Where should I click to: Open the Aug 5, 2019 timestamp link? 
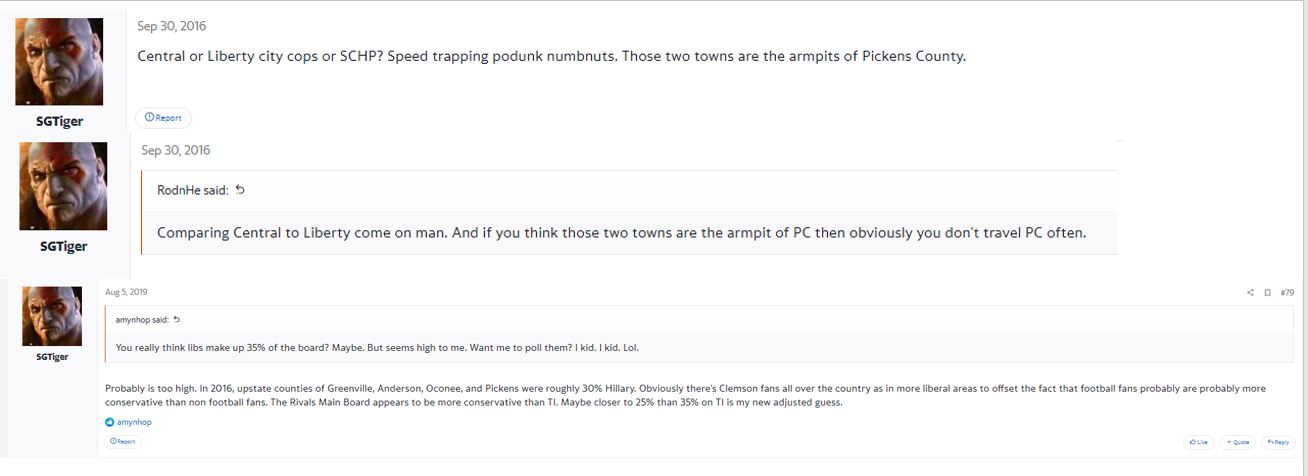click(124, 291)
